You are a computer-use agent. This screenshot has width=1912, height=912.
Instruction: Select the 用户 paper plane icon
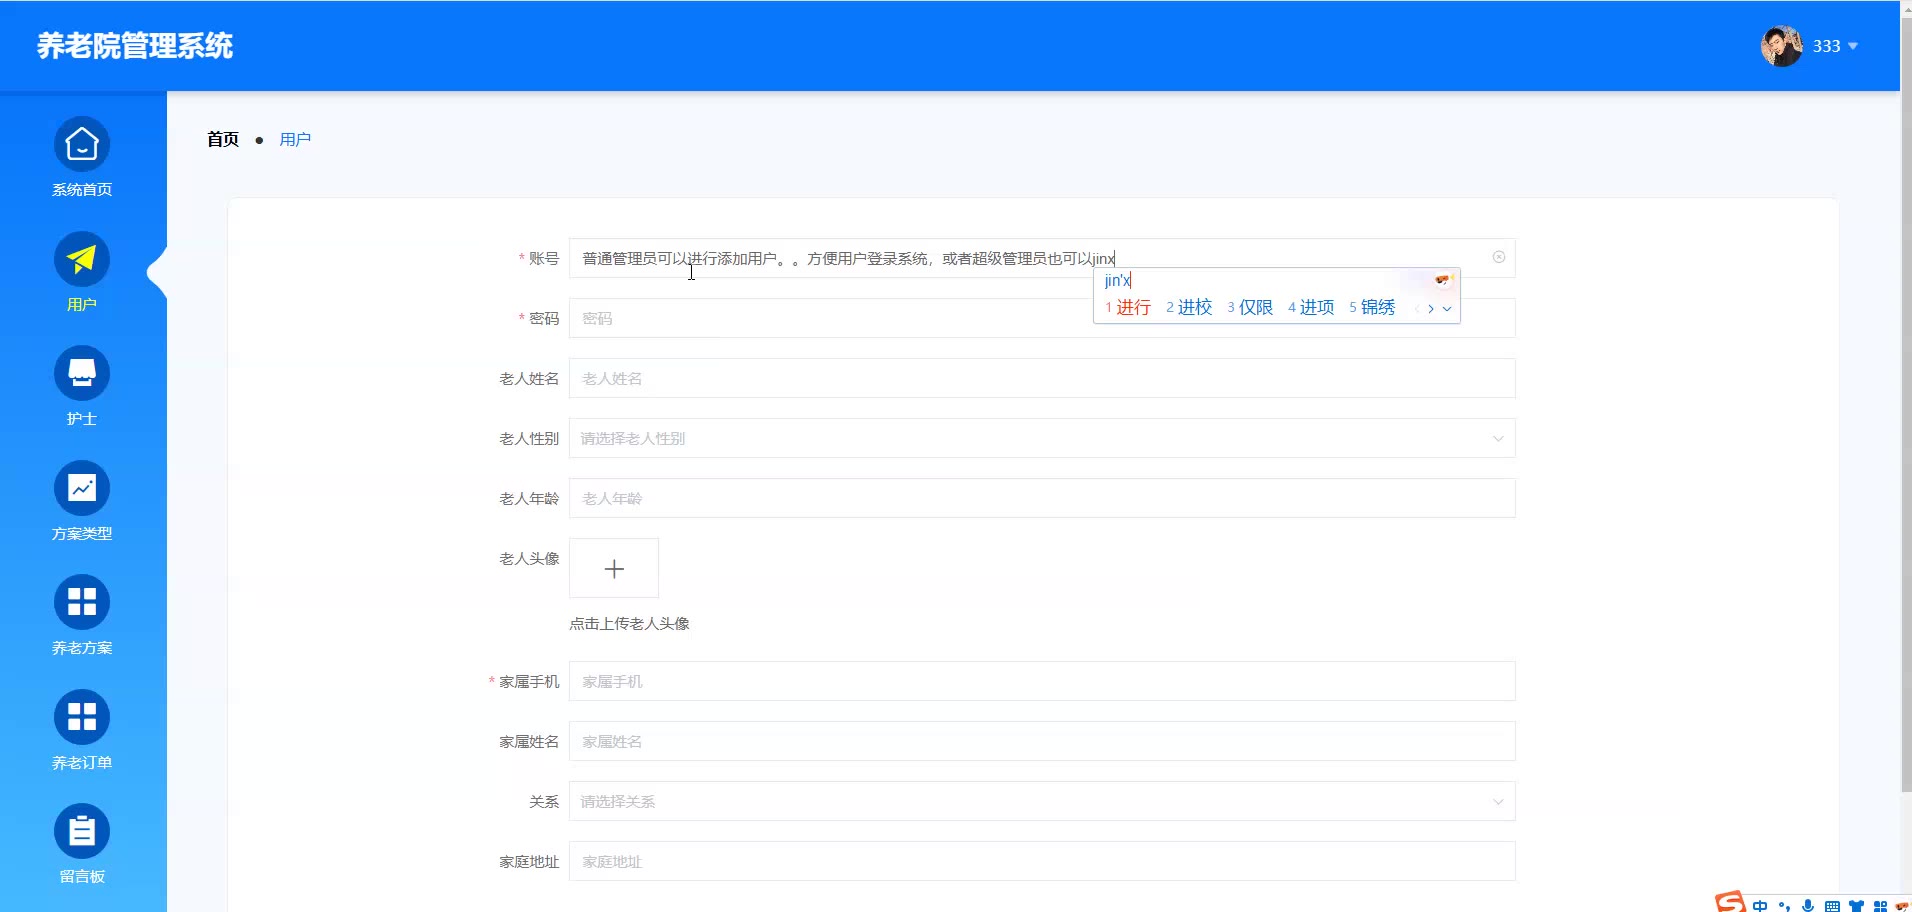[82, 260]
